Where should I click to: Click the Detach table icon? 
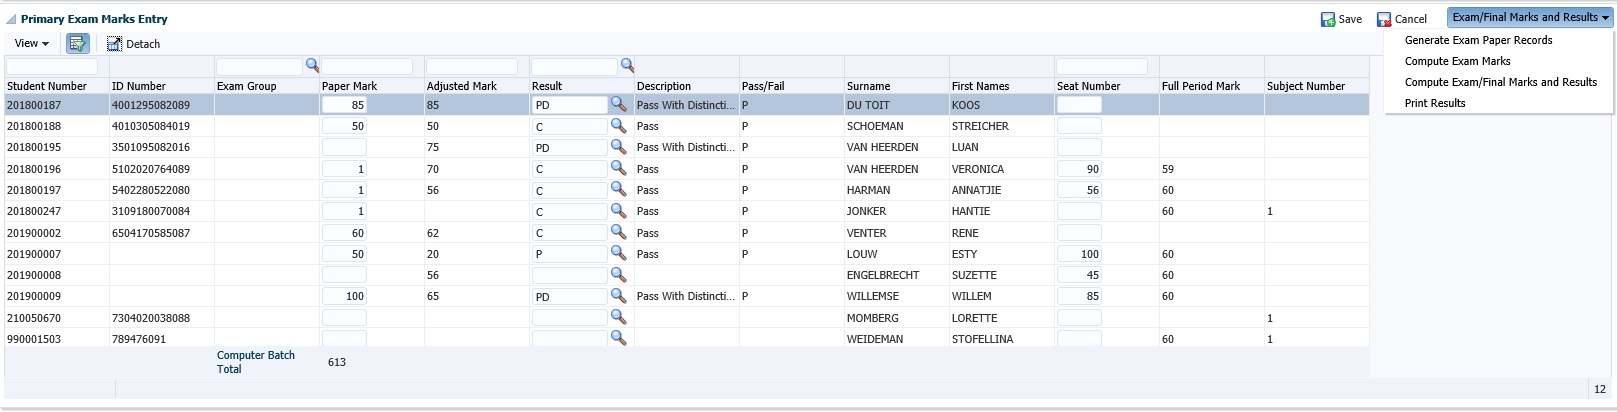point(115,44)
